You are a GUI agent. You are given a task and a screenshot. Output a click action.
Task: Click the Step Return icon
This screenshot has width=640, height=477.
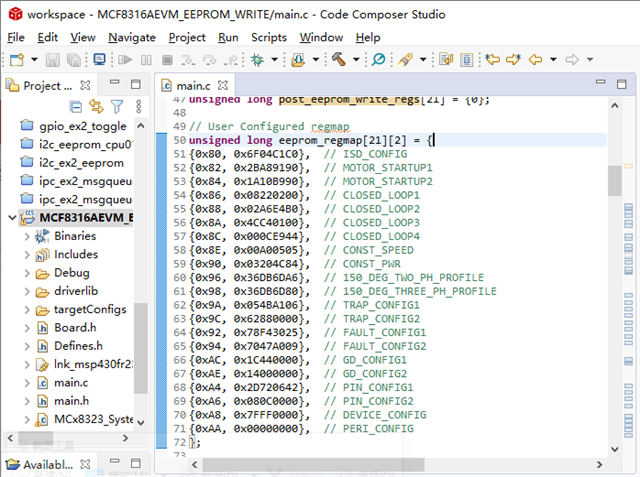[x=231, y=60]
